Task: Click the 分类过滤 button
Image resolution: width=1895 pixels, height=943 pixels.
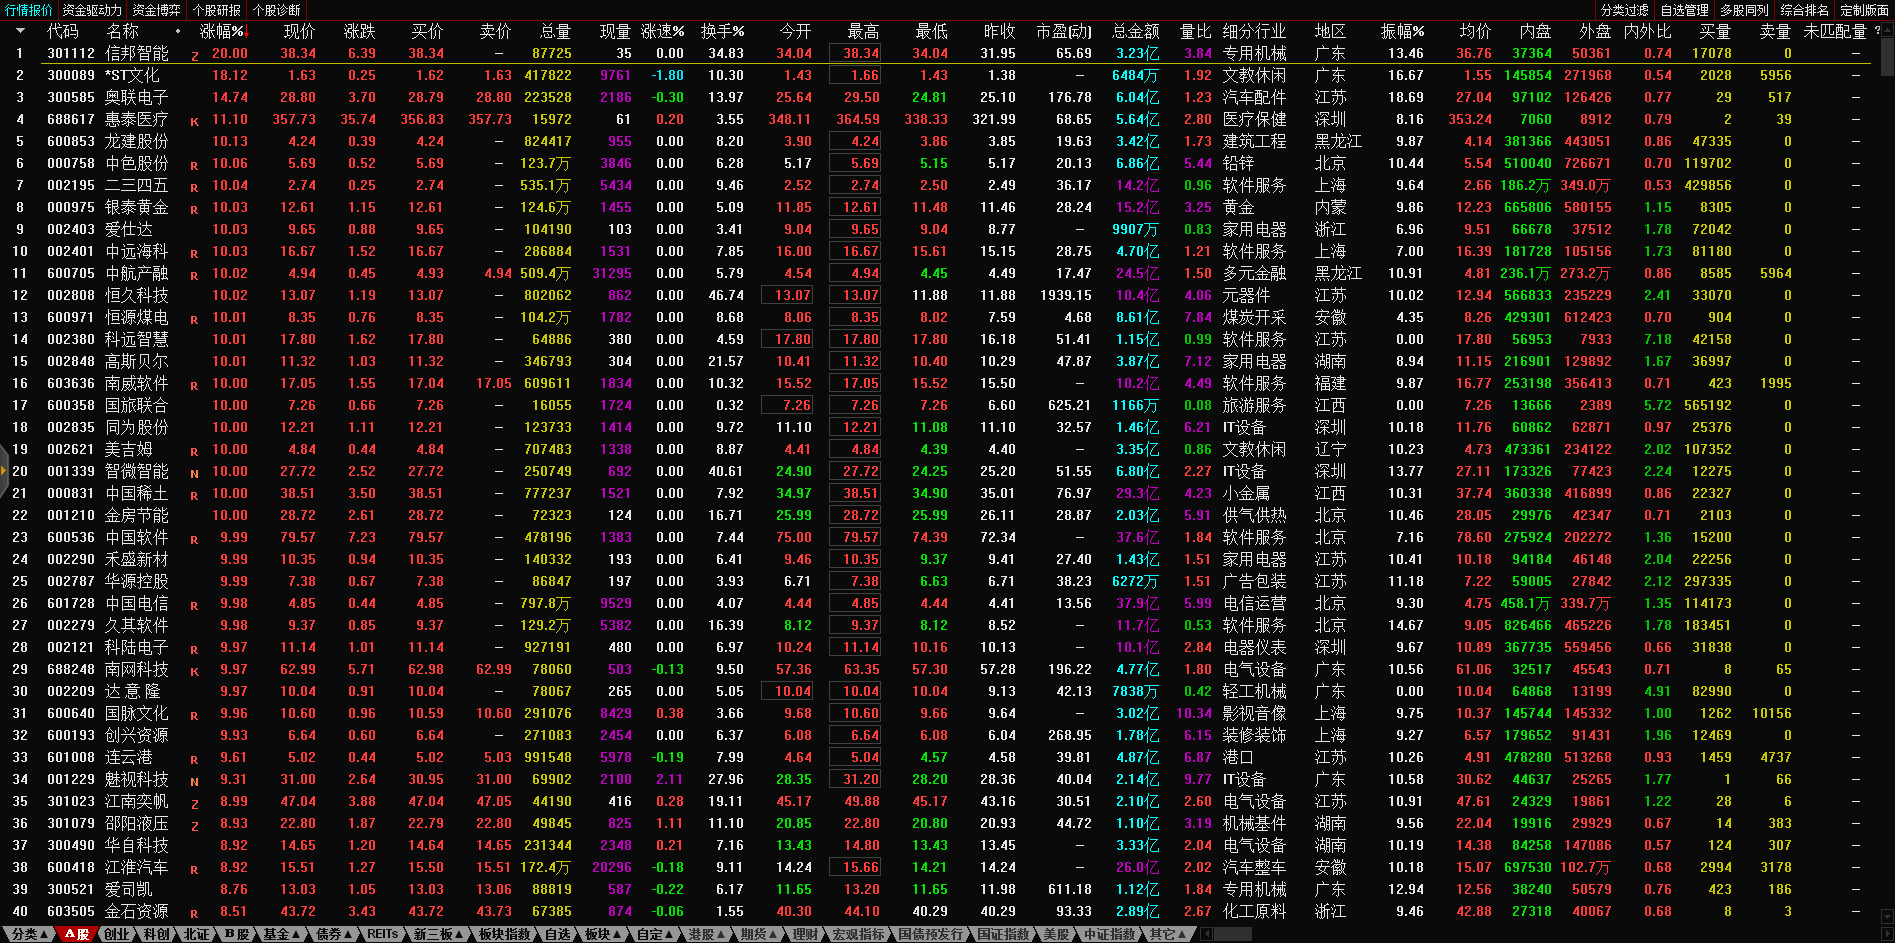Action: pyautogui.click(x=1624, y=10)
